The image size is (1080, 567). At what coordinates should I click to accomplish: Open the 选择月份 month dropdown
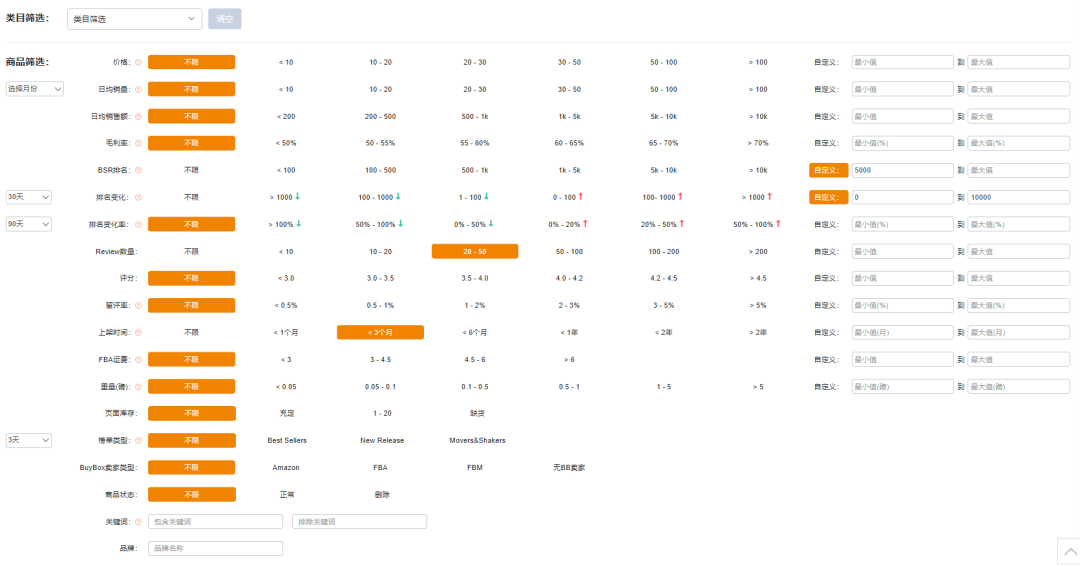point(34,89)
